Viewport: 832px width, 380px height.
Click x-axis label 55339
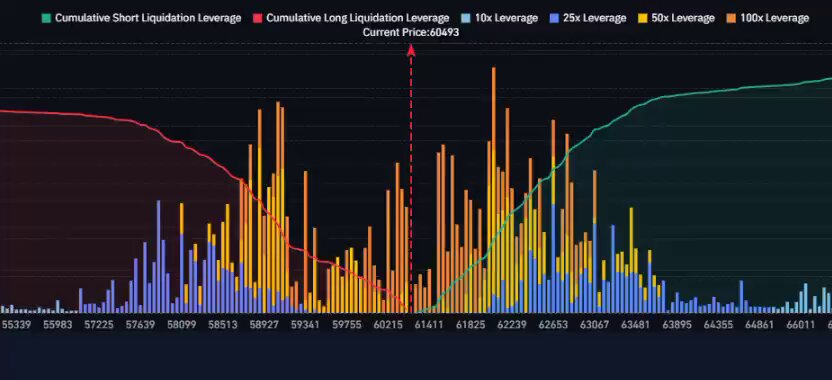15,324
